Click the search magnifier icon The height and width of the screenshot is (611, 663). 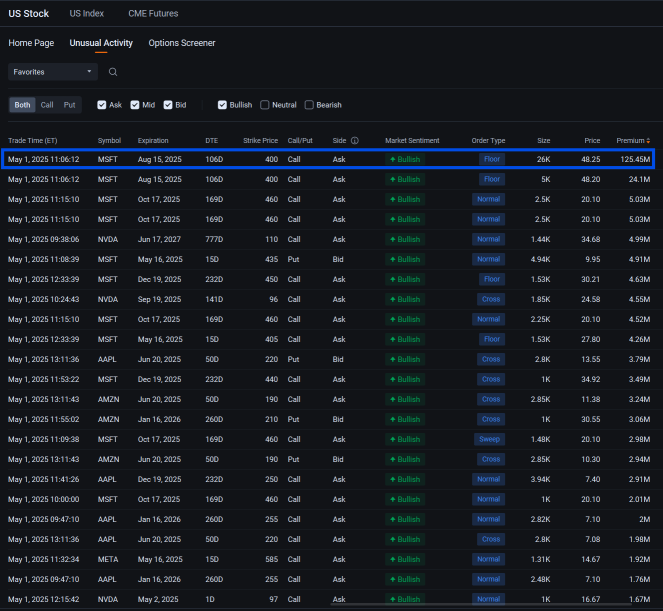tap(113, 72)
